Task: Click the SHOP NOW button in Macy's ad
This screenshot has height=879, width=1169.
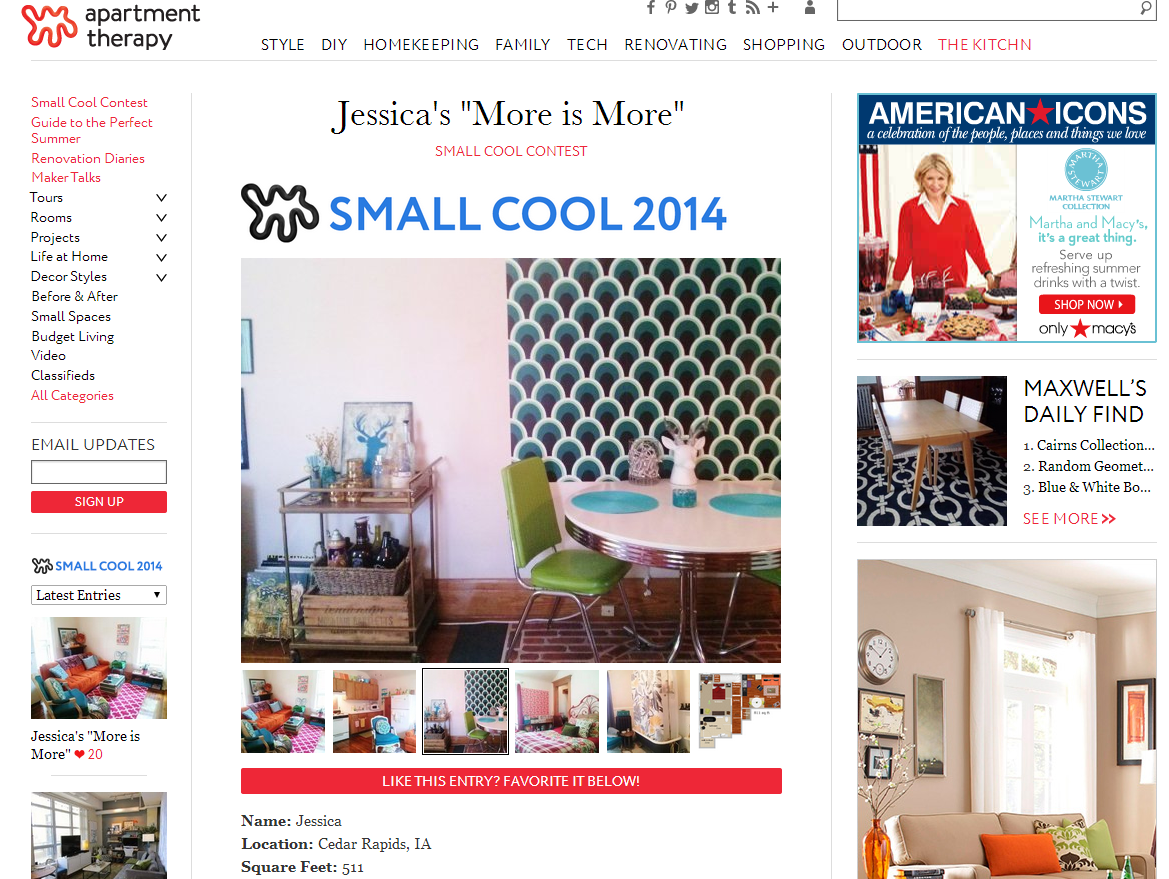Action: 1087,304
